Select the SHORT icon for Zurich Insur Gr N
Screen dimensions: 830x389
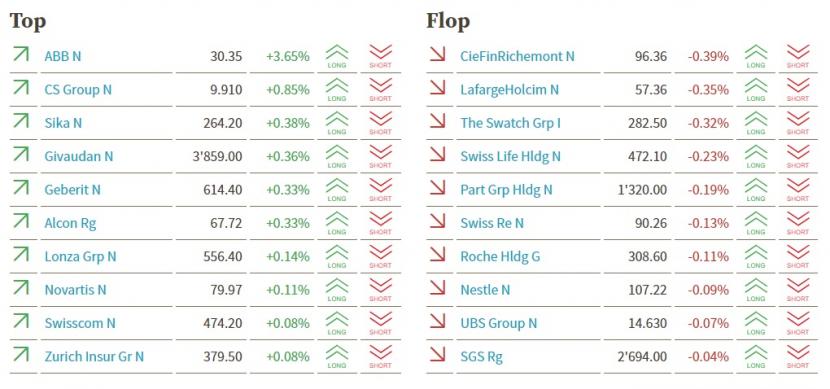(380, 356)
